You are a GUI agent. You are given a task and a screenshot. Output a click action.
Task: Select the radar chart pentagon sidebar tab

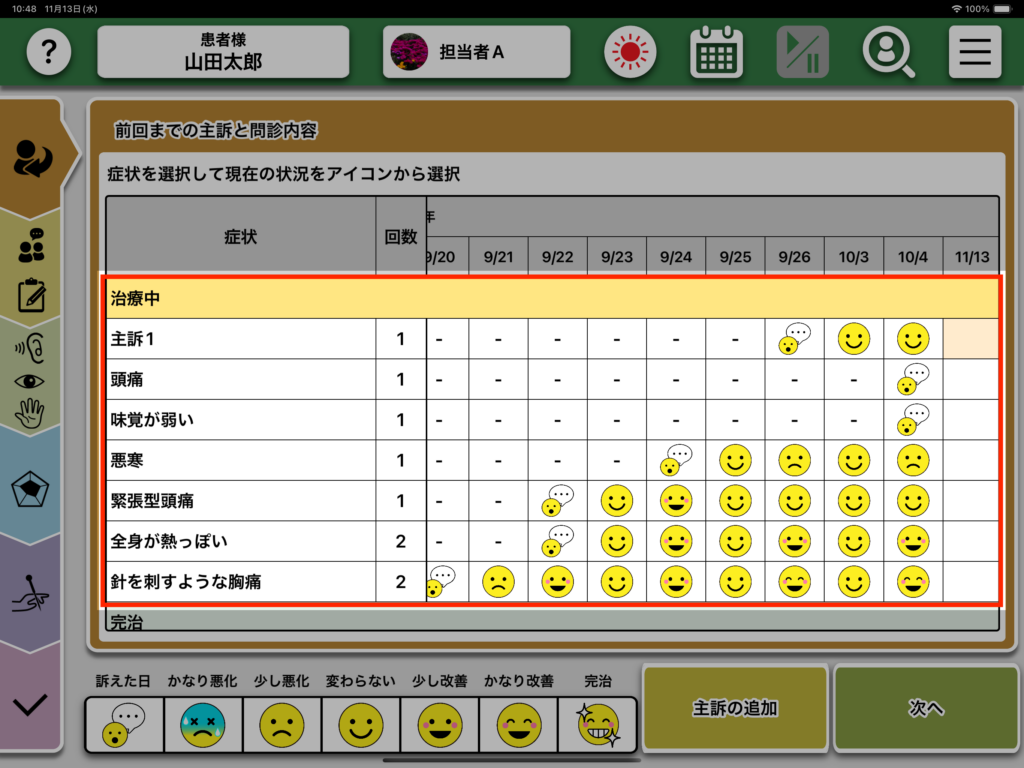tap(32, 489)
